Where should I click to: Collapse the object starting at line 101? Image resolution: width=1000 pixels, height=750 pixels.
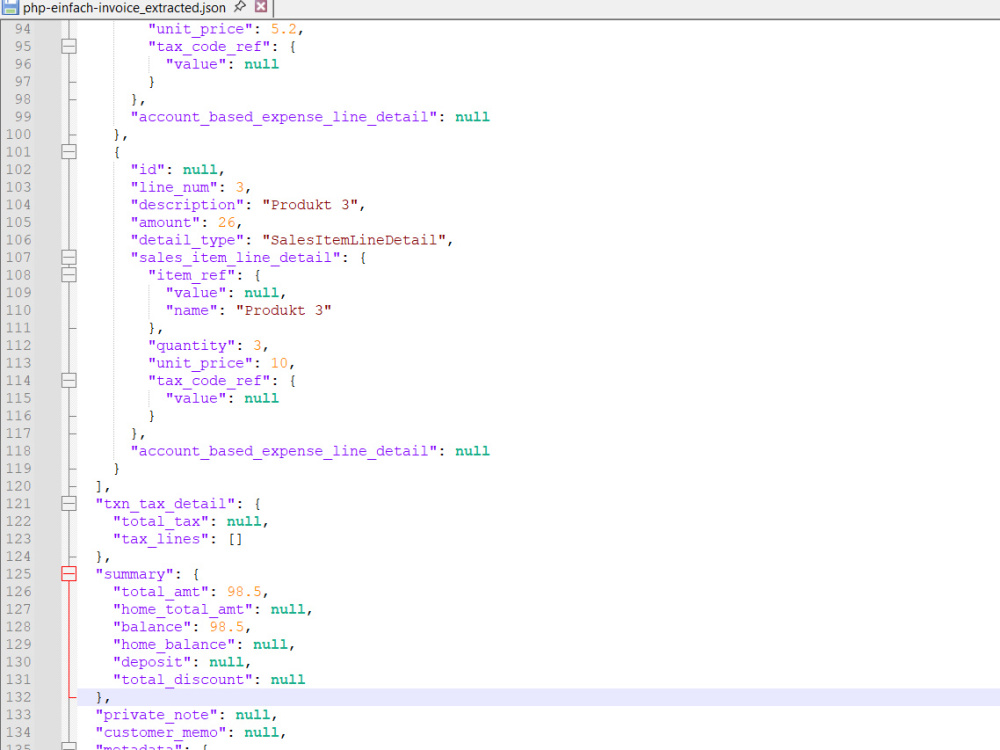(69, 152)
